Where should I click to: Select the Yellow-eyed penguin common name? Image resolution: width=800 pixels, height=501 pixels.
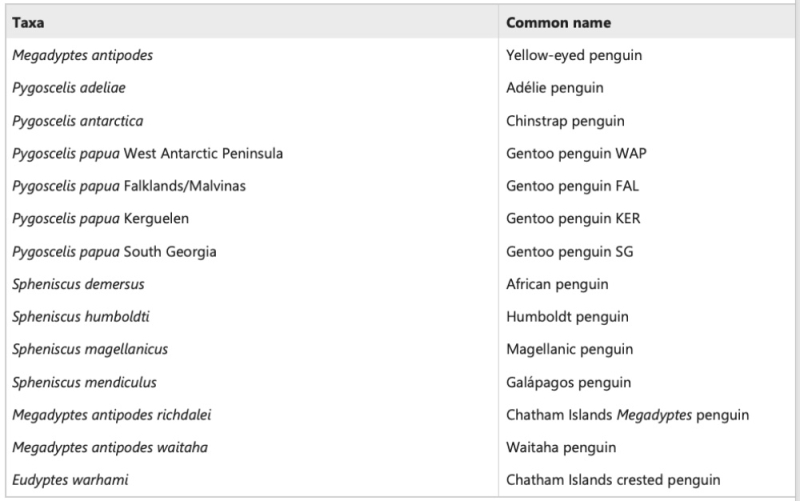pos(574,55)
